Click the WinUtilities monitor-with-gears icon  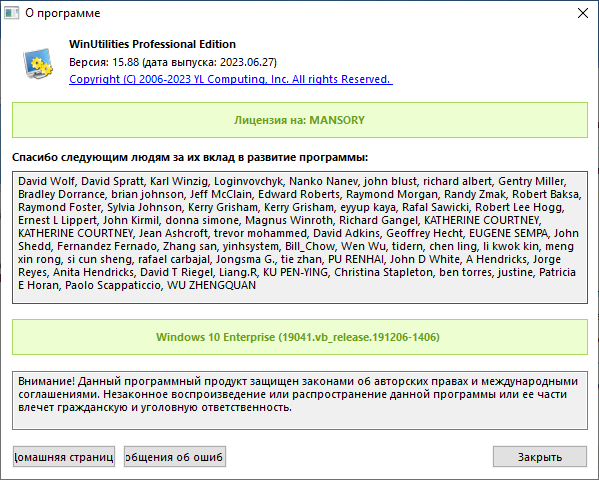coord(38,63)
